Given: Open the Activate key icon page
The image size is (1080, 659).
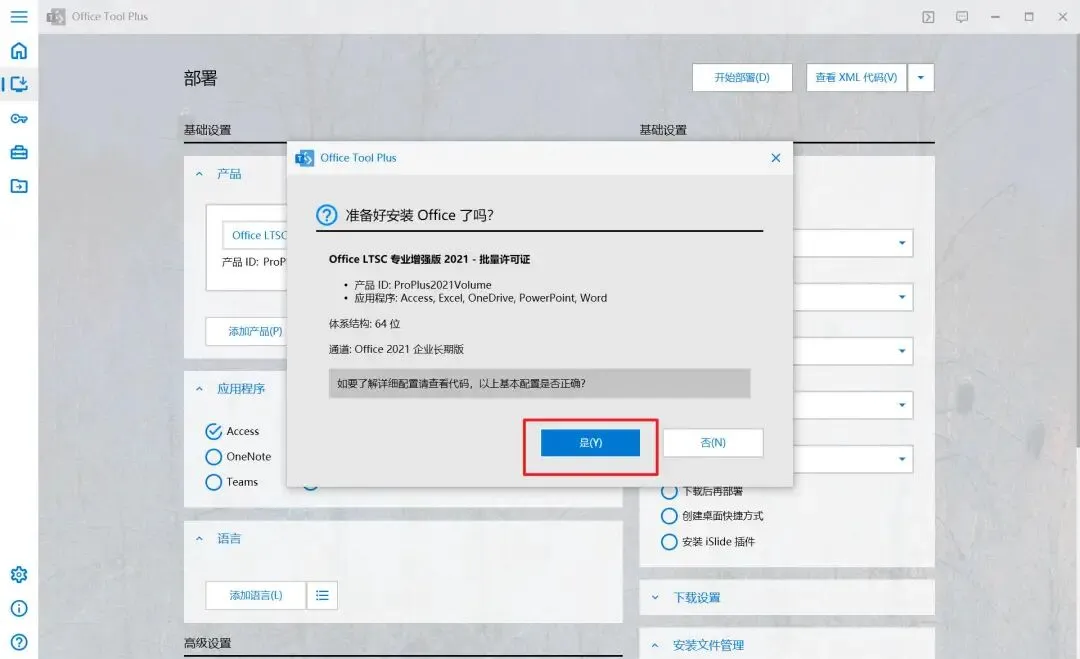Looking at the screenshot, I should click(x=19, y=118).
